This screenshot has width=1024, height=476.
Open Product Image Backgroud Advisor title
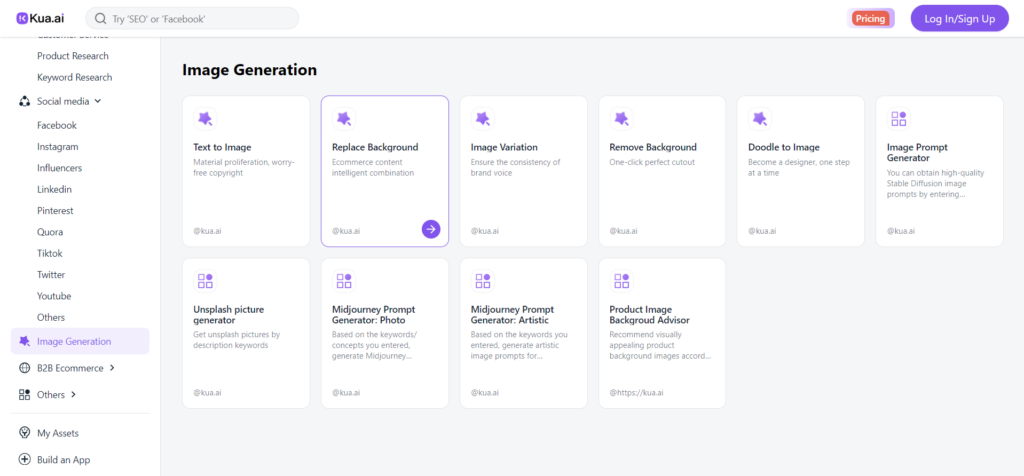(649, 315)
